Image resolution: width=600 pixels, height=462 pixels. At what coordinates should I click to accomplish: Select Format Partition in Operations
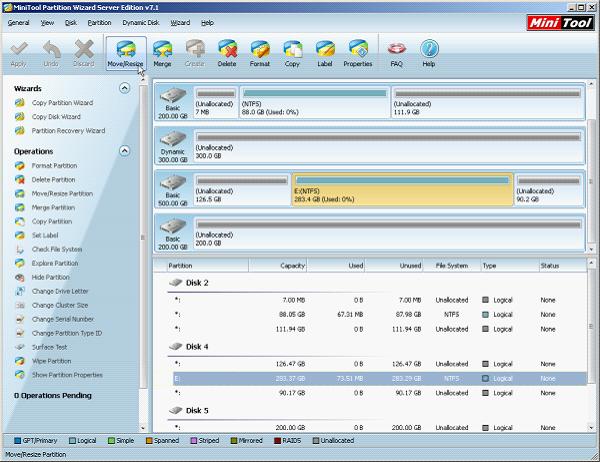(54, 165)
